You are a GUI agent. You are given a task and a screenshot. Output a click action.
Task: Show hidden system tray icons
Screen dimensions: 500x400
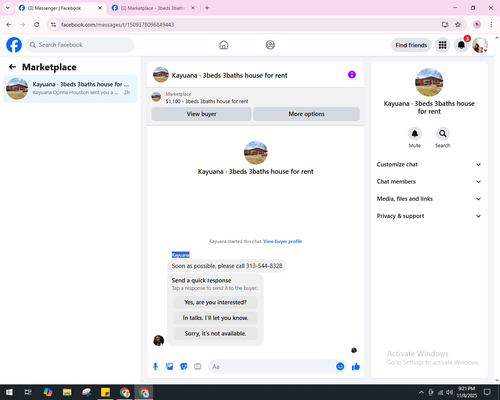point(421,392)
